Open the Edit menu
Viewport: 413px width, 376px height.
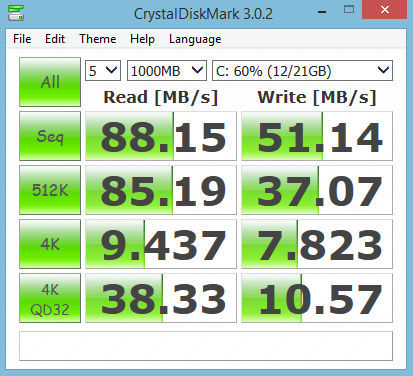[55, 39]
